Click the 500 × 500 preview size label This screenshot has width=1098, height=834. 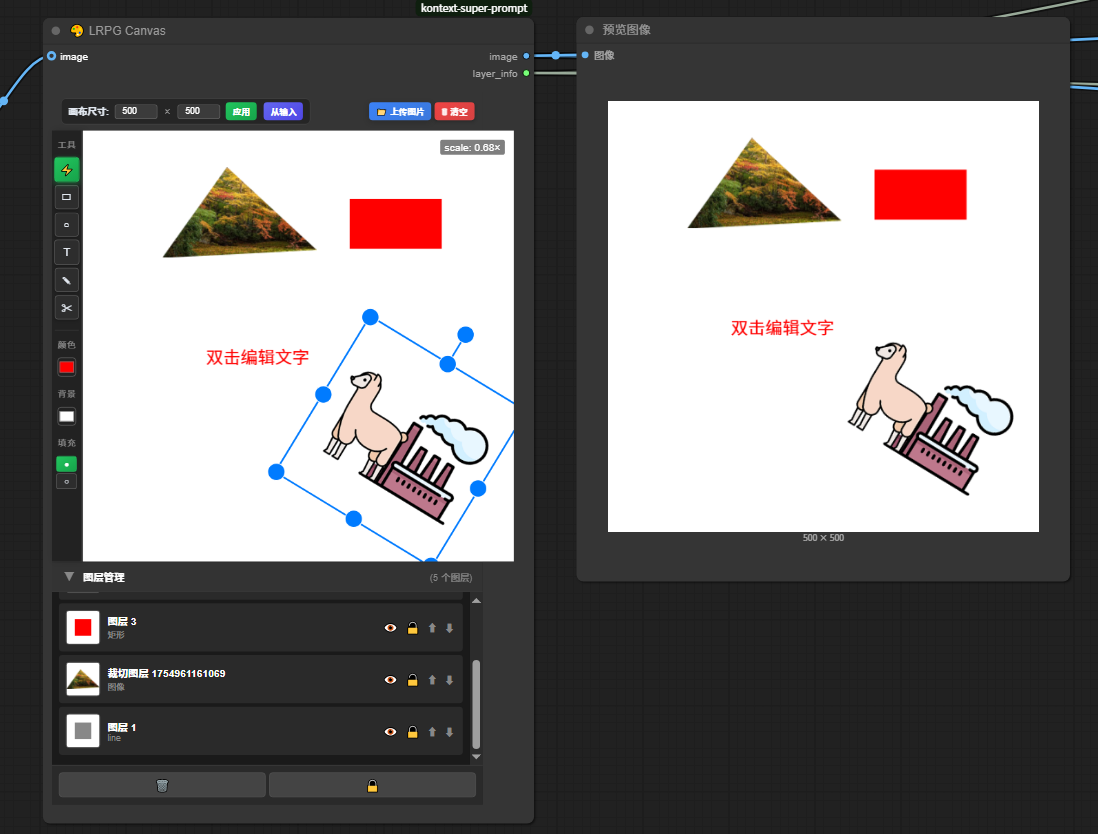click(824, 538)
